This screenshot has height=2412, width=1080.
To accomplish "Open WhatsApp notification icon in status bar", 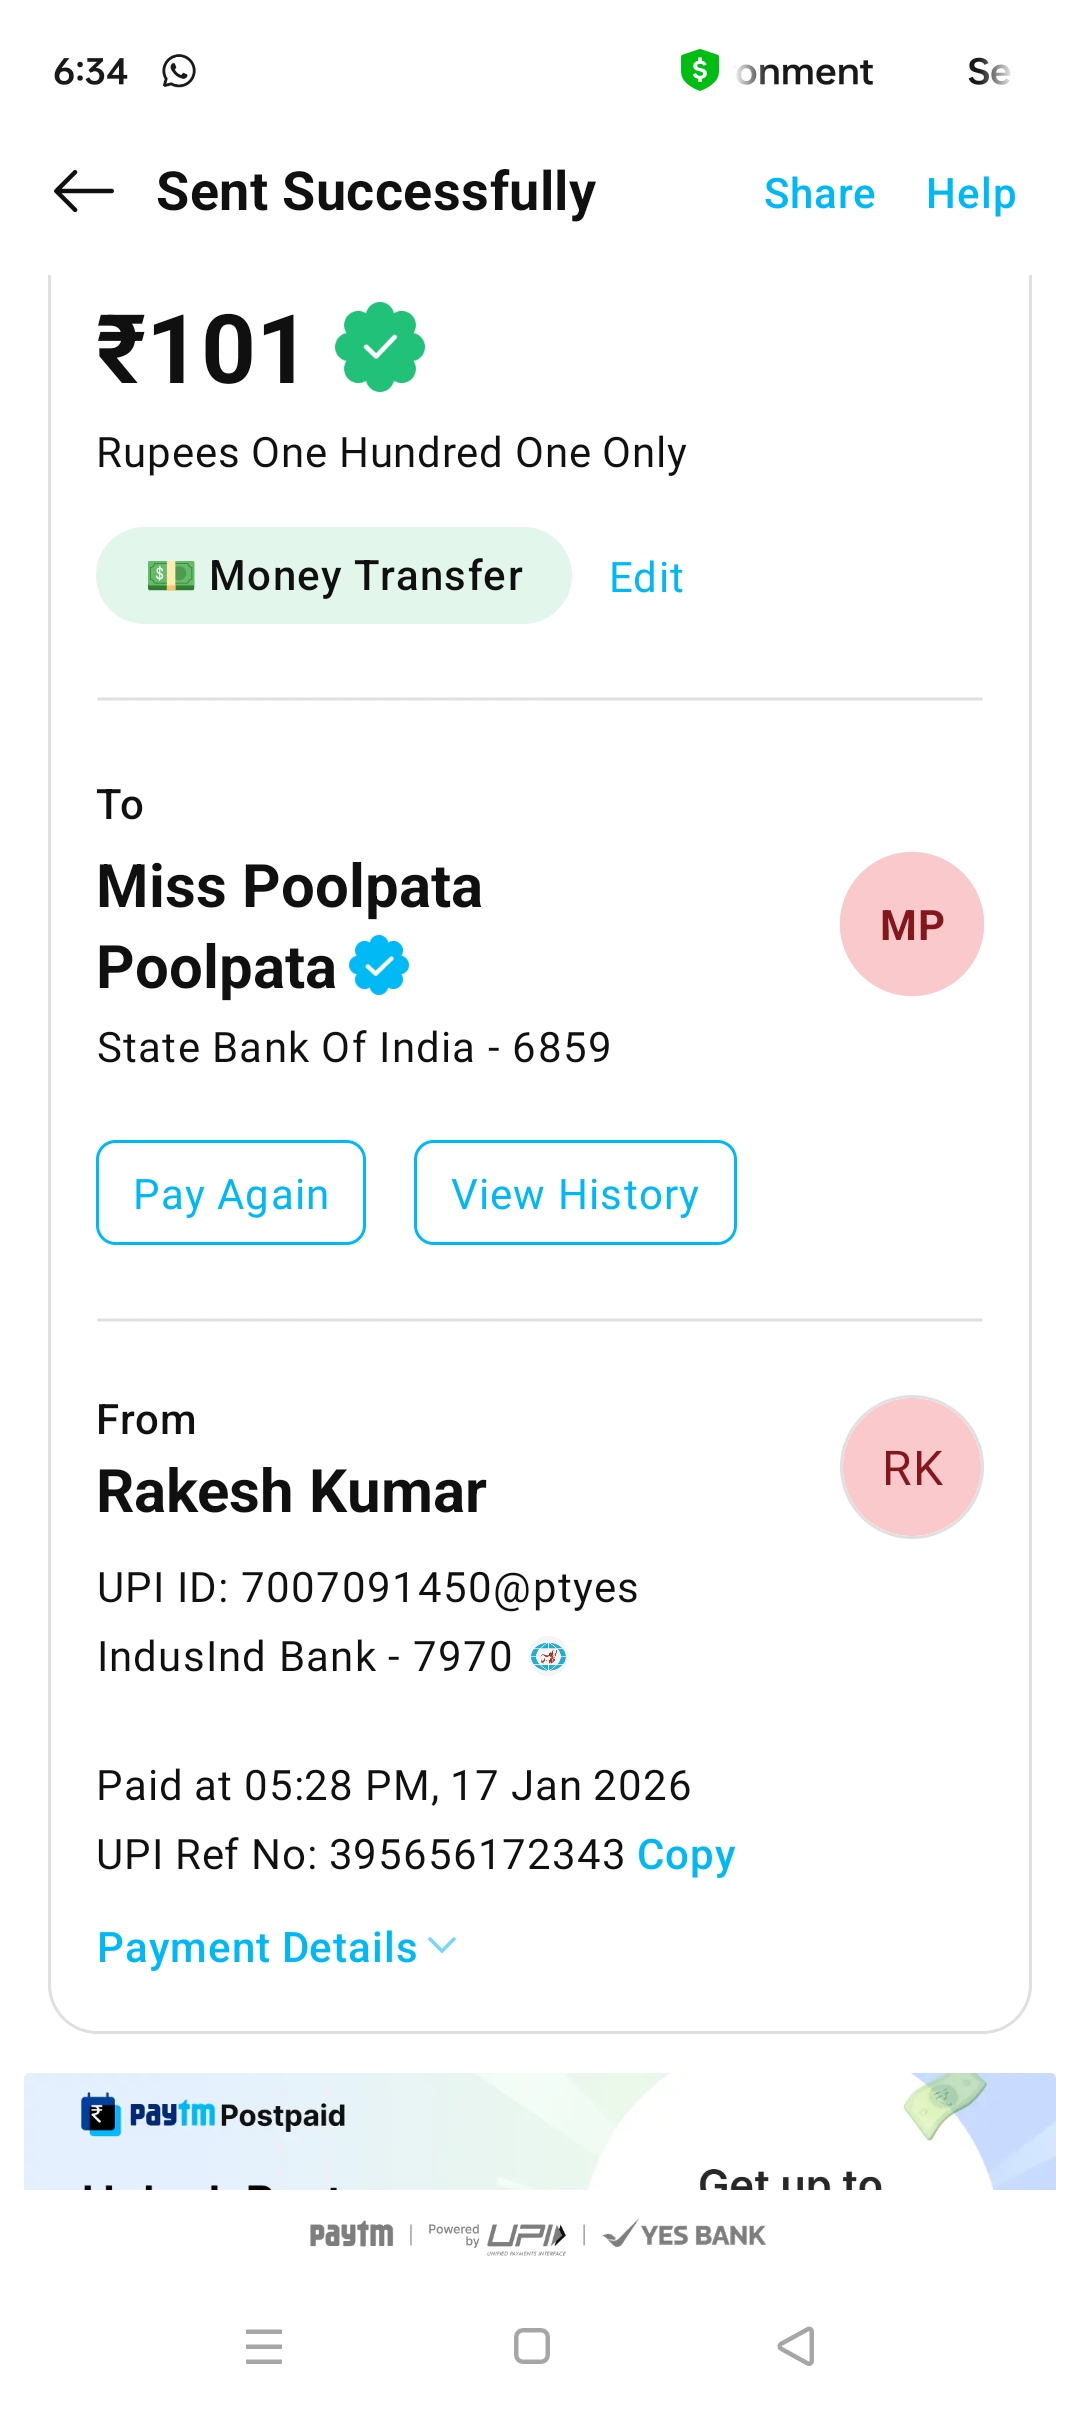I will pos(179,72).
